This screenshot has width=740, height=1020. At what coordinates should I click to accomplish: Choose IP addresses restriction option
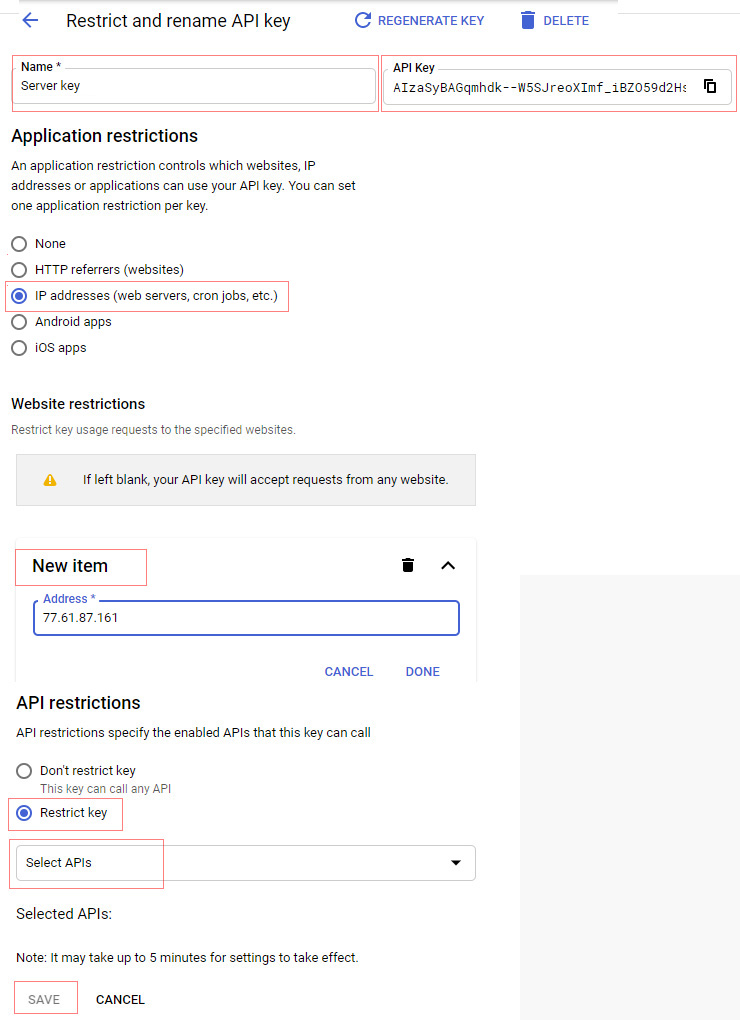point(19,296)
